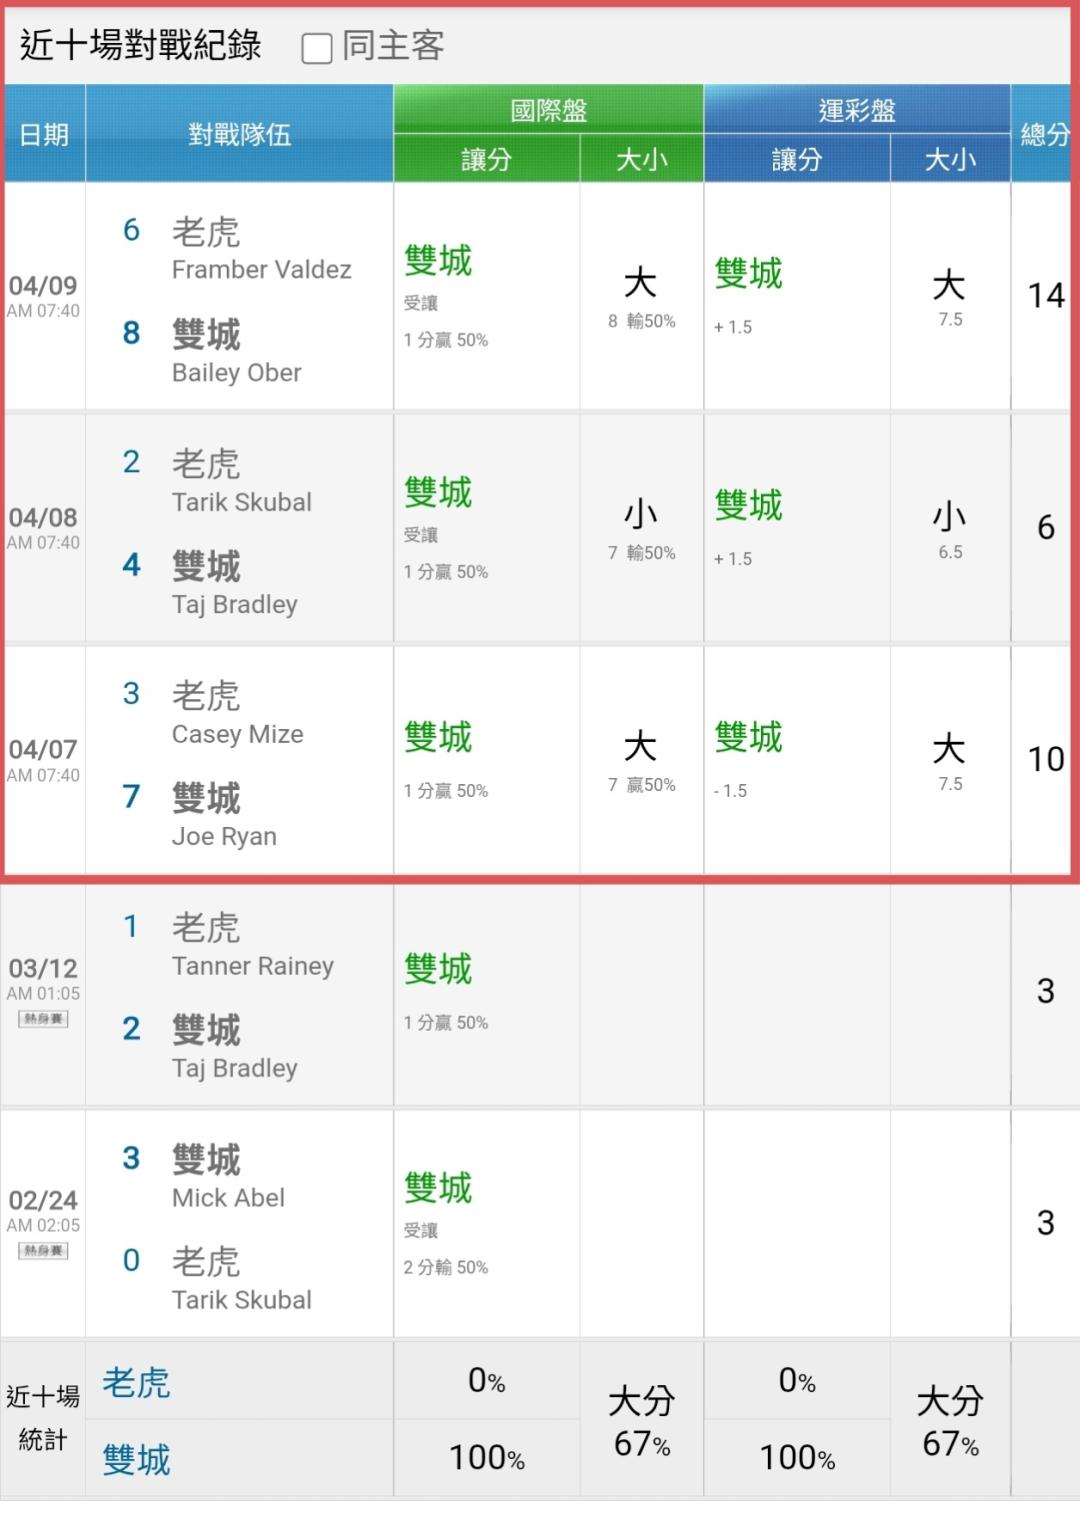Click the 熱身賽 tag under 02/24

coord(43,1251)
